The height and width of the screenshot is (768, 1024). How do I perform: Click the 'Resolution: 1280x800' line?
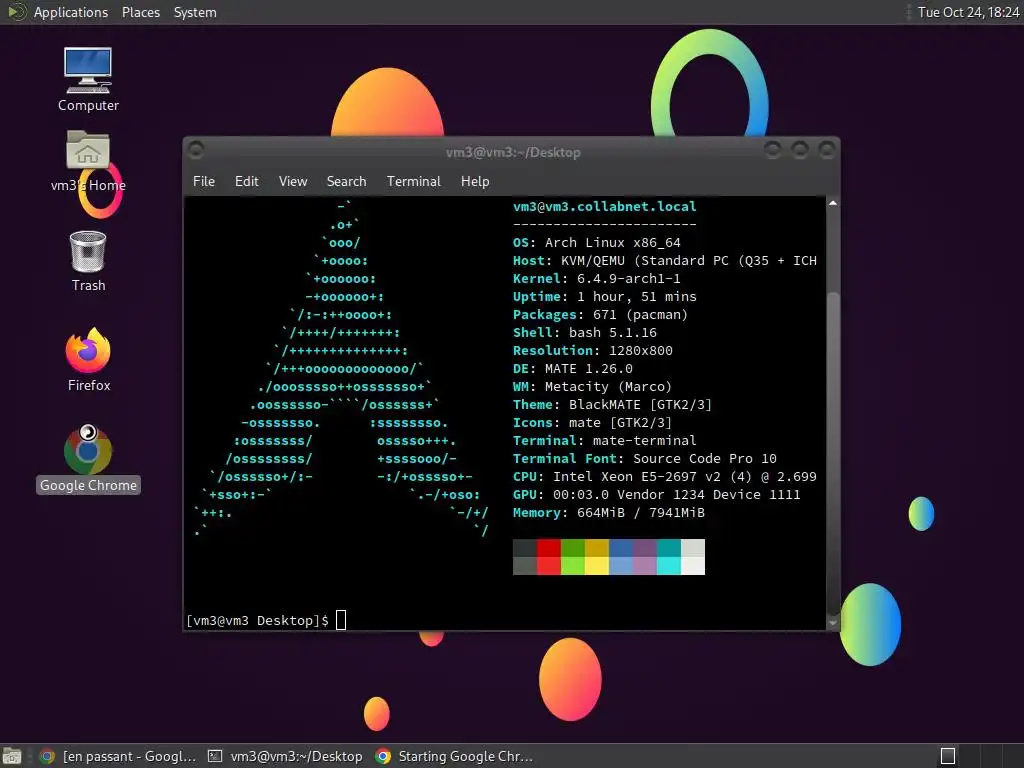click(592, 351)
